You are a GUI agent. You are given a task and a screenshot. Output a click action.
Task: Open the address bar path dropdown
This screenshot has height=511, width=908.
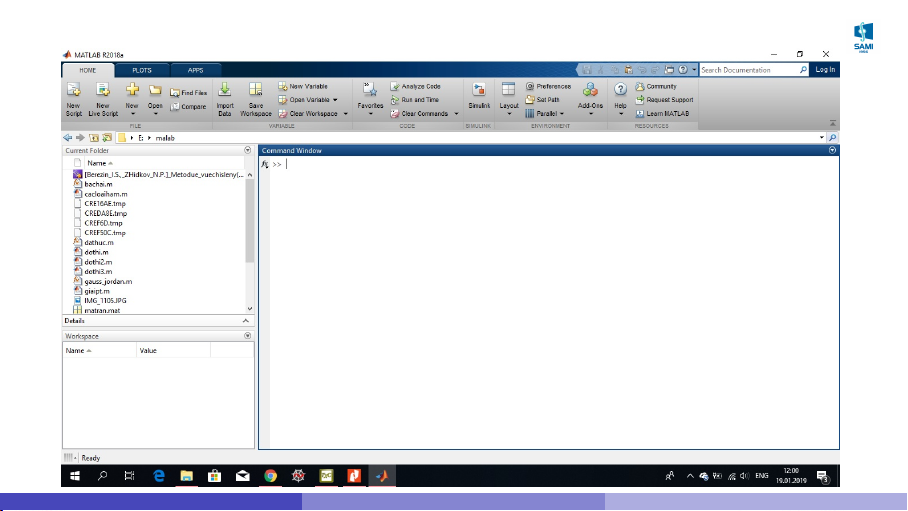point(822,138)
